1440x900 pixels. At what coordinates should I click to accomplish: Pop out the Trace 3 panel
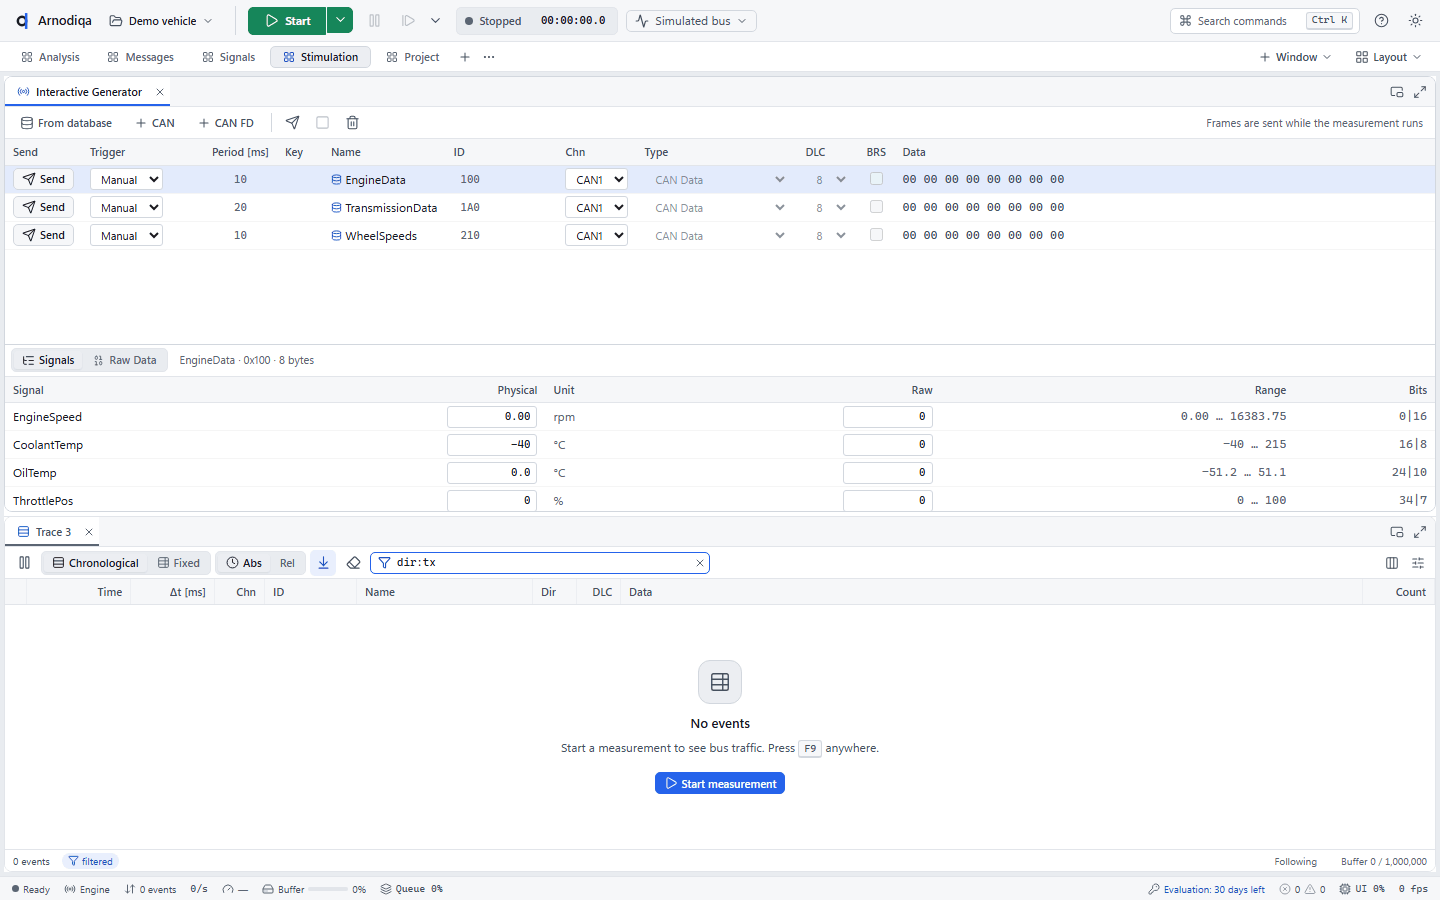[x=1397, y=532]
